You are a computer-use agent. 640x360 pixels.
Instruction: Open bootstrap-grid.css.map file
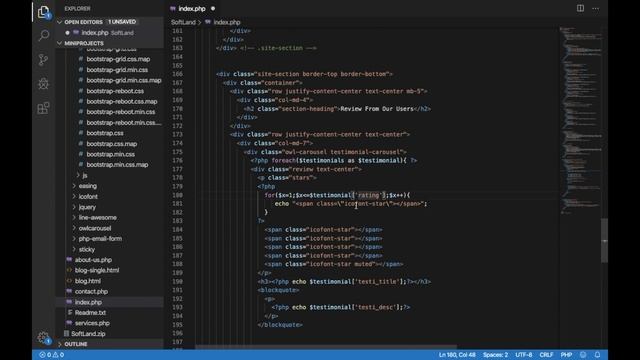click(x=118, y=59)
